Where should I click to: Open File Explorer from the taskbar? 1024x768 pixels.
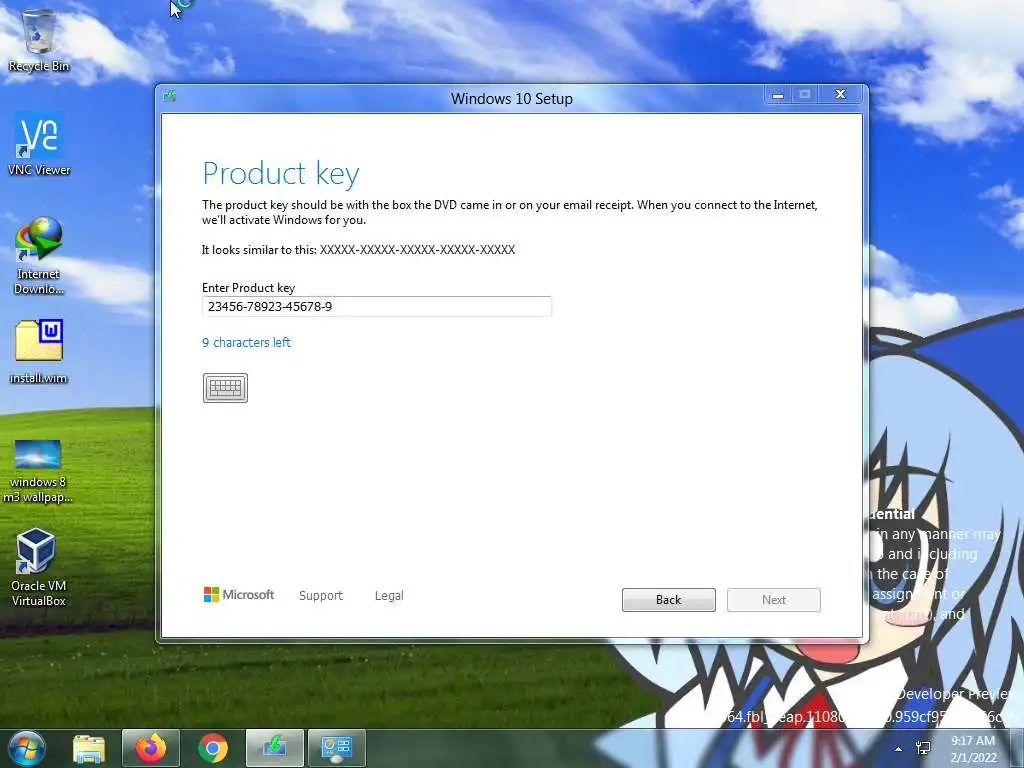click(89, 748)
